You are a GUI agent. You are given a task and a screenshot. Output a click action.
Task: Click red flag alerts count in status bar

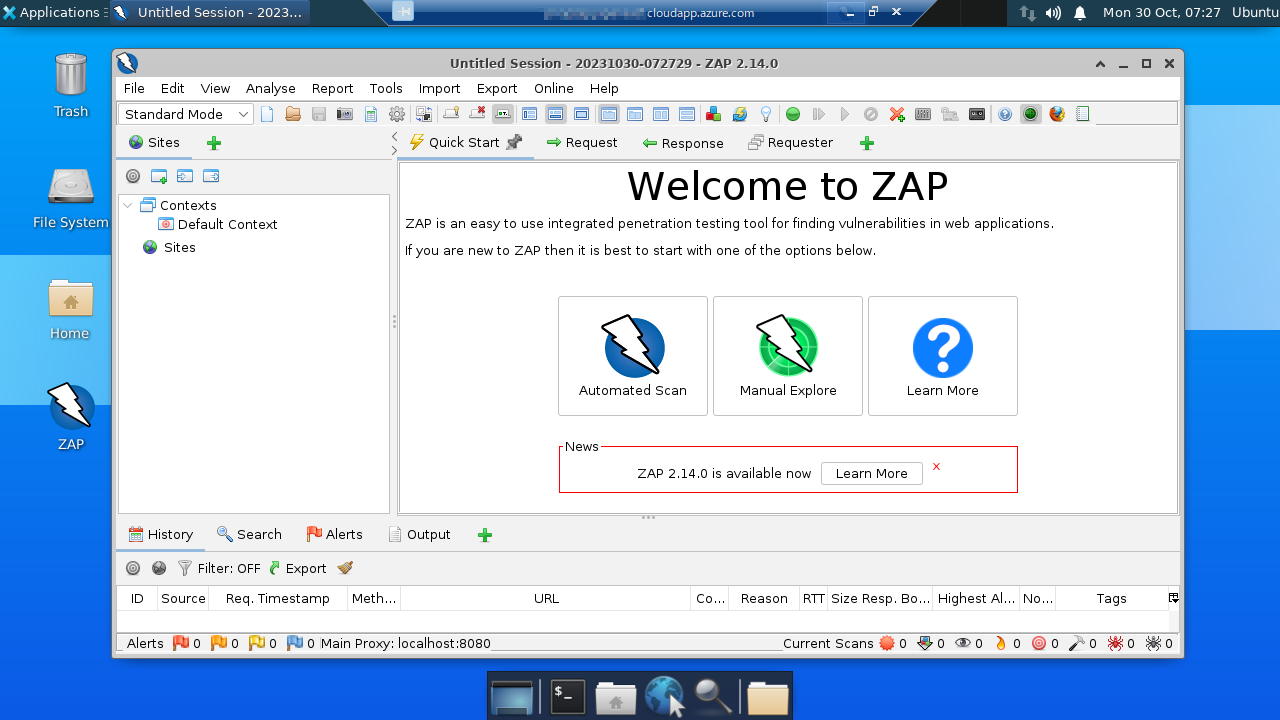(187, 644)
